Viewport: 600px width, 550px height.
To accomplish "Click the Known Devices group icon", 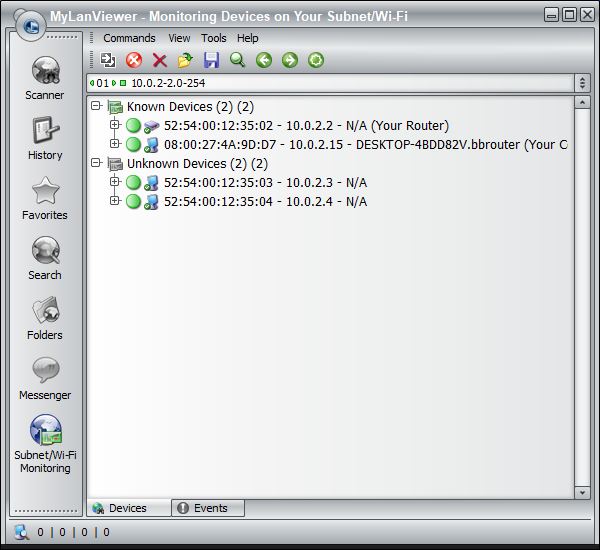I will 115,107.
